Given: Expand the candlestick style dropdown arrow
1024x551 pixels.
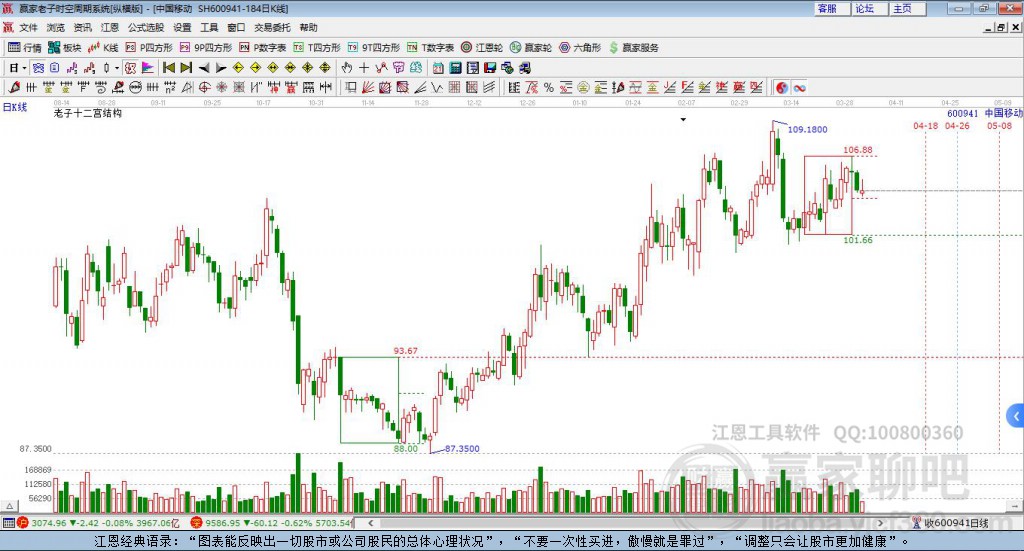Looking at the screenshot, I should [x=117, y=68].
